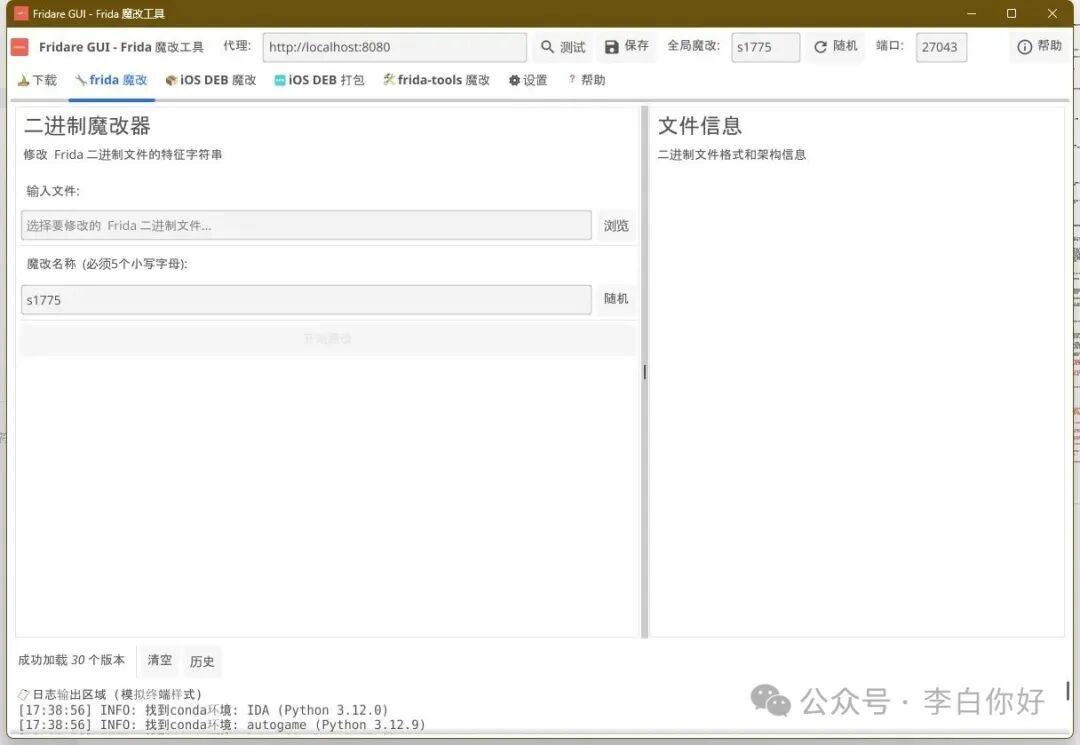1080x745 pixels.
Task: Focus the proxy URL field http://localhost:8080
Action: click(395, 47)
